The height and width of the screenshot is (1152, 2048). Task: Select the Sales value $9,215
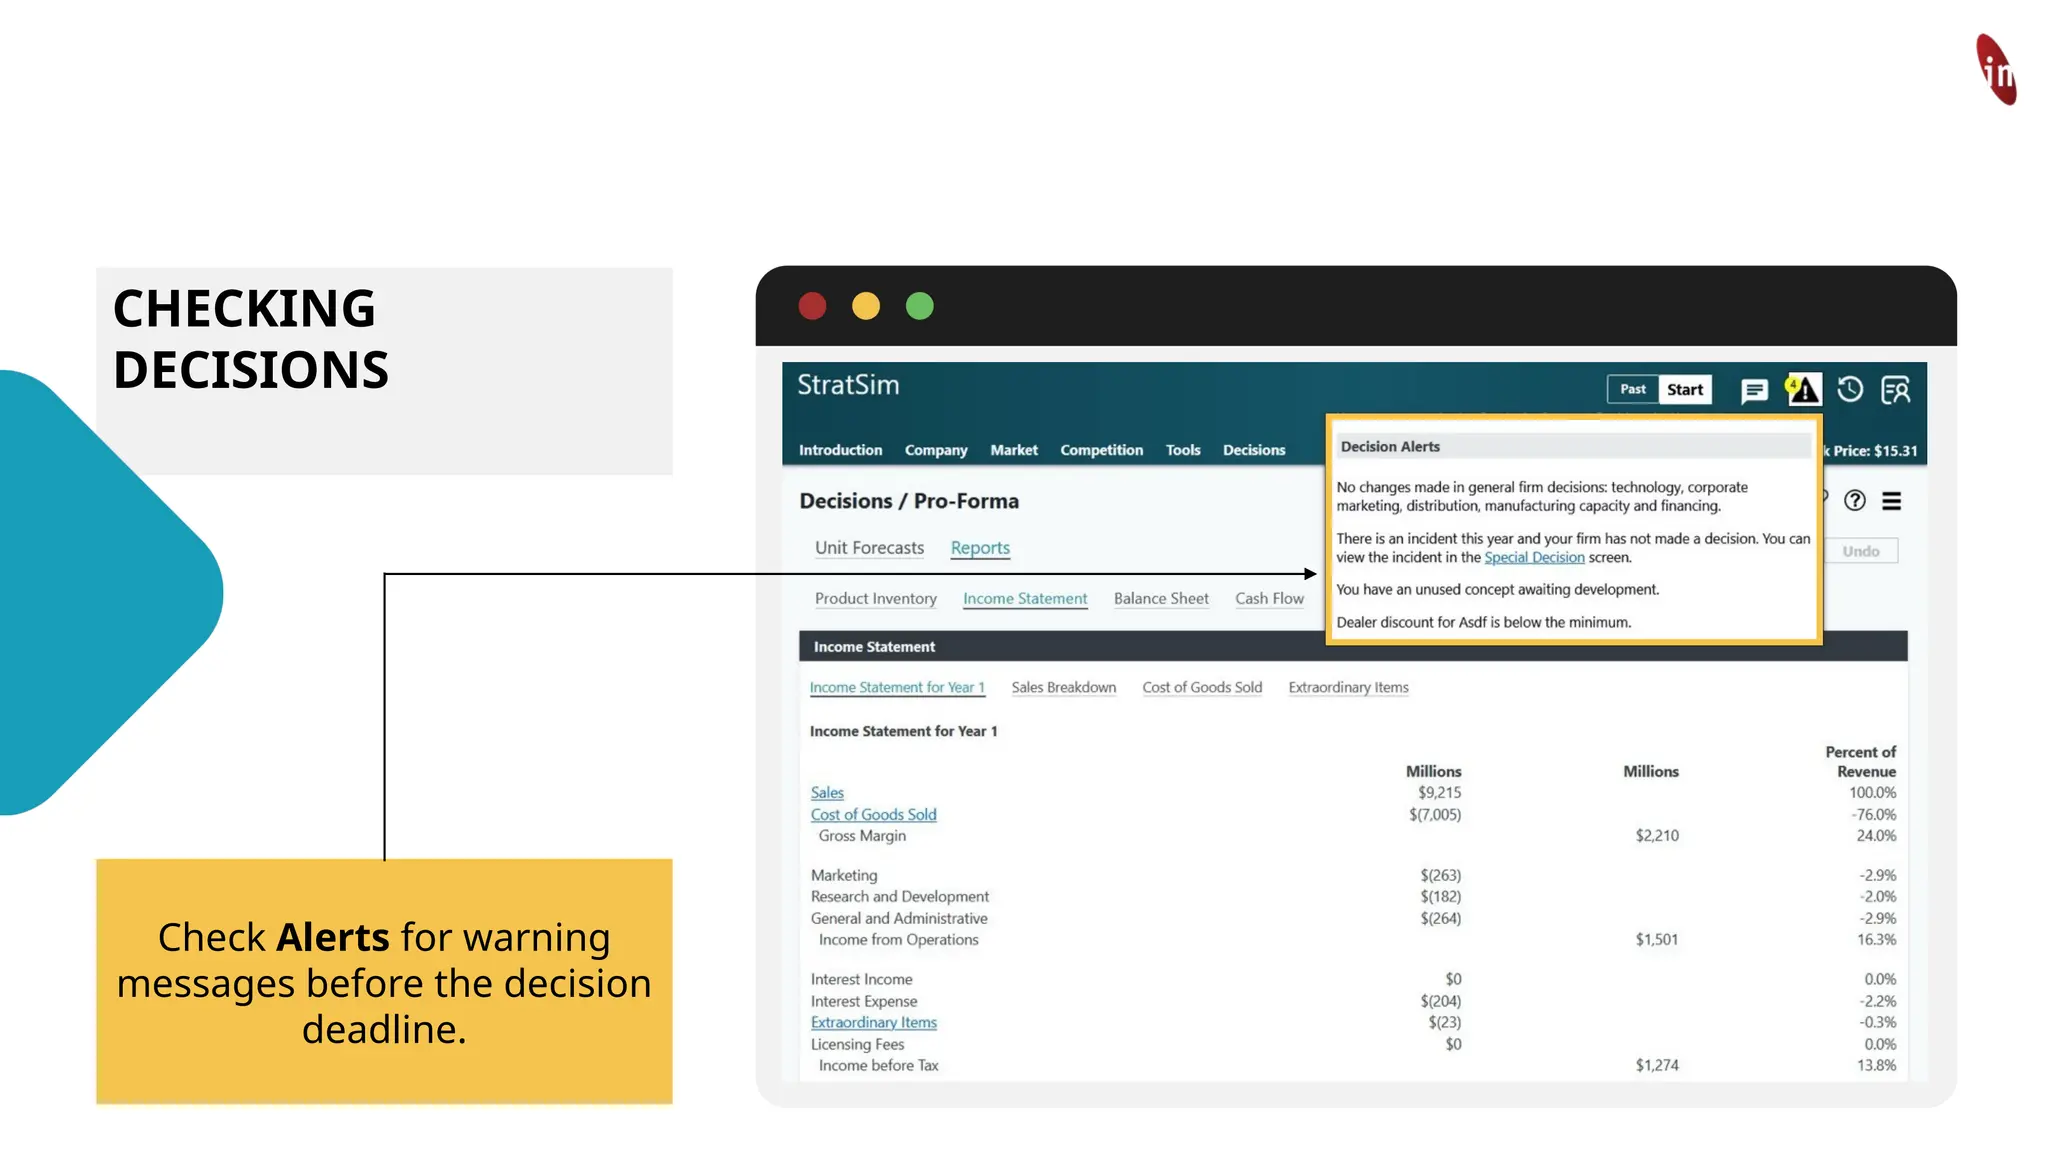tap(1439, 792)
